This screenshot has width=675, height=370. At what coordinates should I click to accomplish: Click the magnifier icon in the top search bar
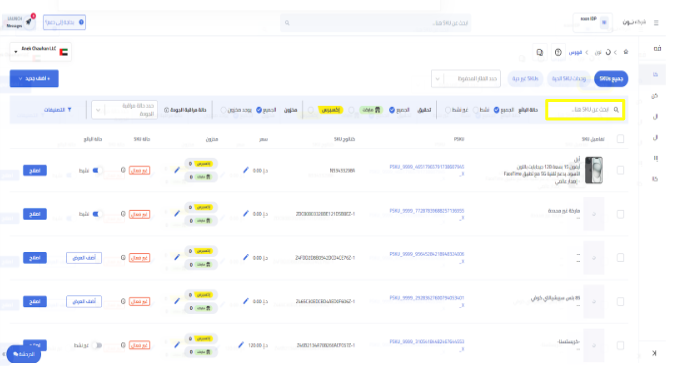click(287, 23)
